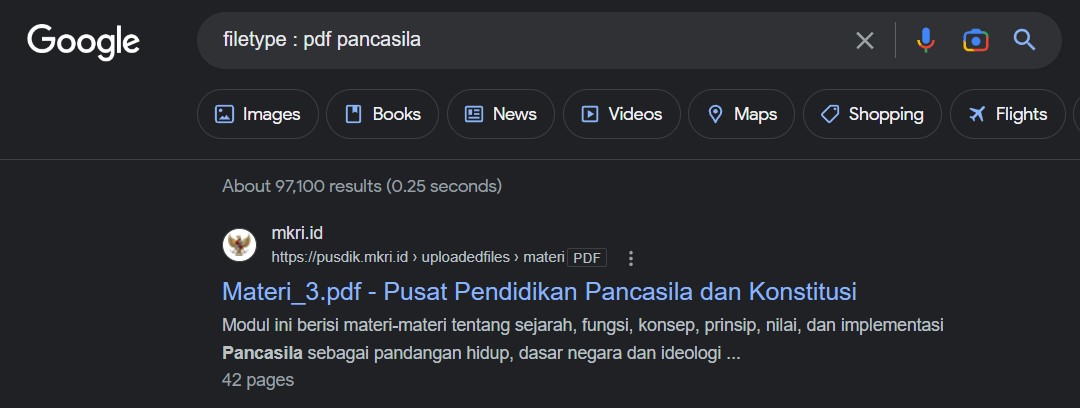Switch to the Books results tab
1080x408 pixels.
[382, 114]
